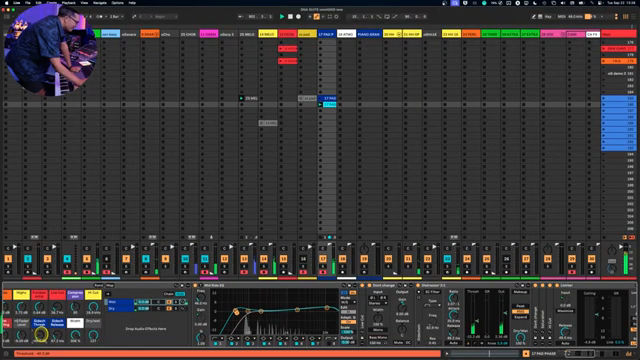Toggle track activator 10

[185, 259]
